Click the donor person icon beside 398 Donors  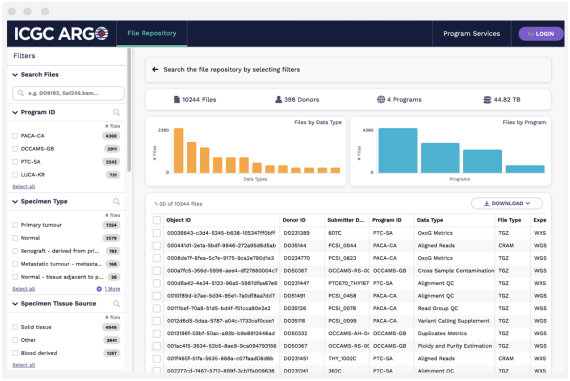pyautogui.click(x=278, y=100)
